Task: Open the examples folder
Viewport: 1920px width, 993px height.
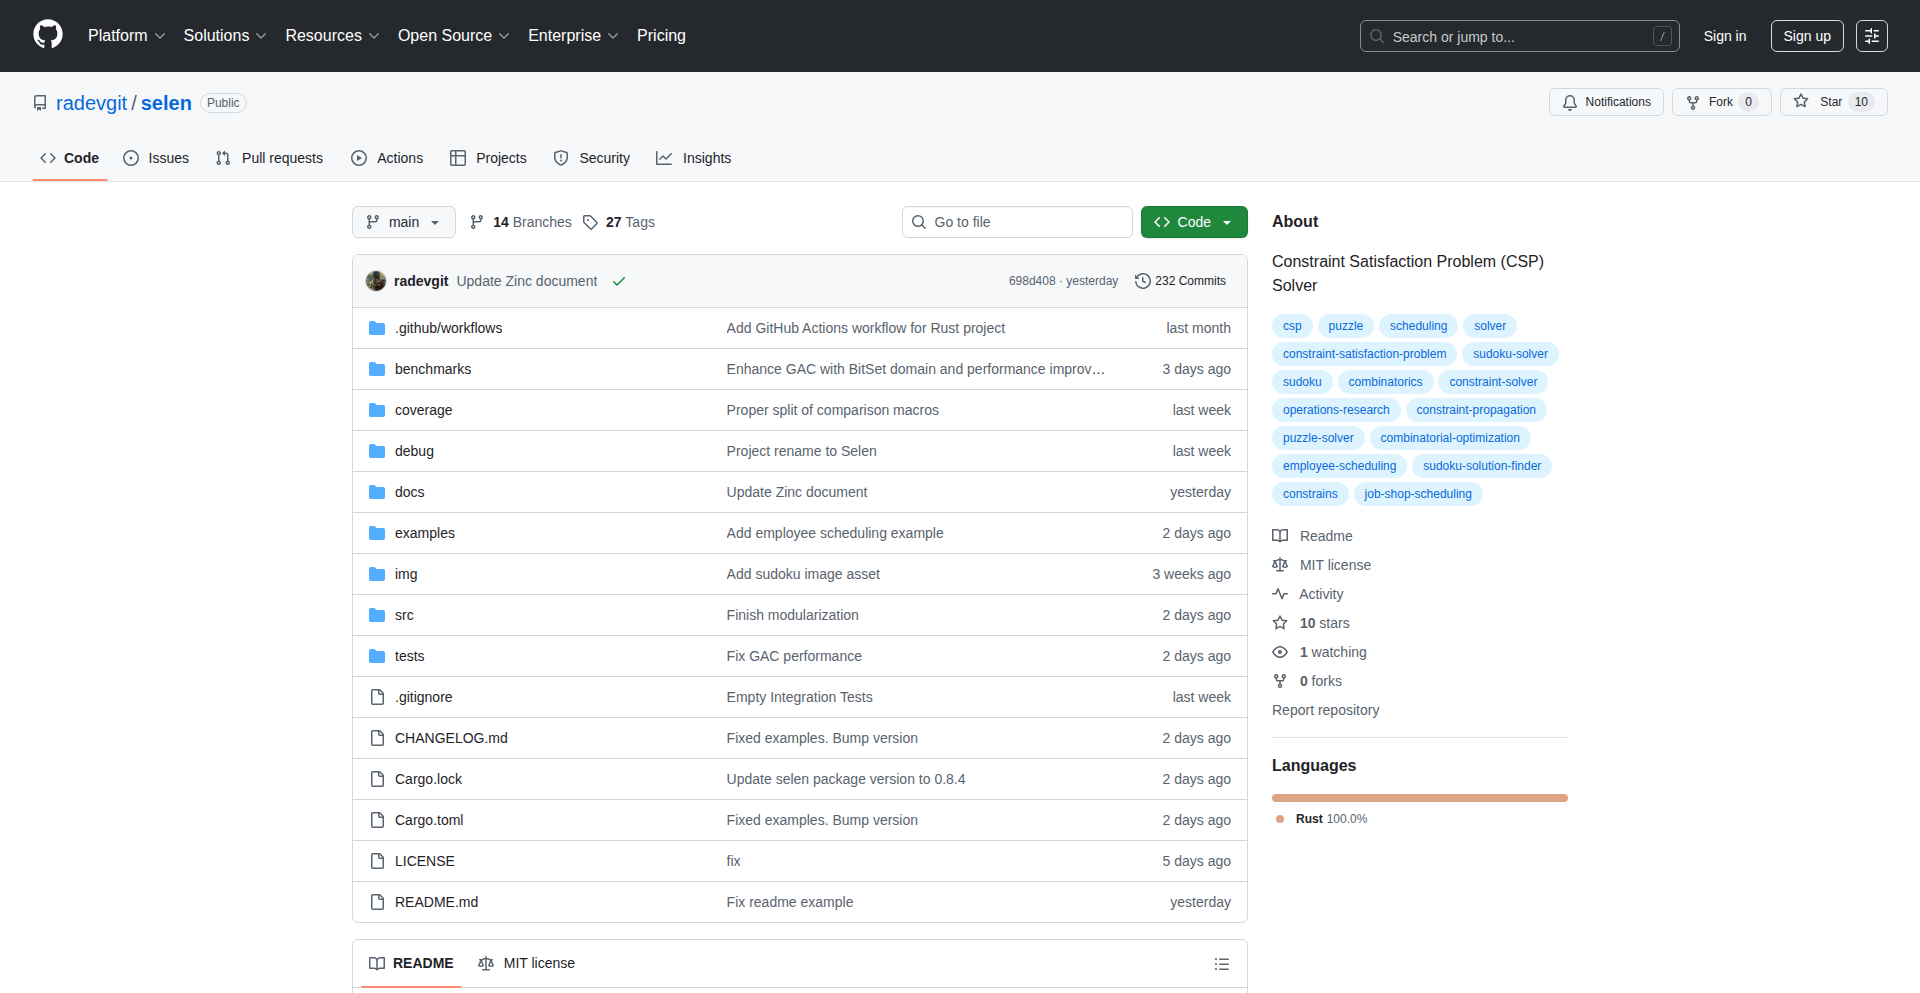Action: tap(424, 533)
